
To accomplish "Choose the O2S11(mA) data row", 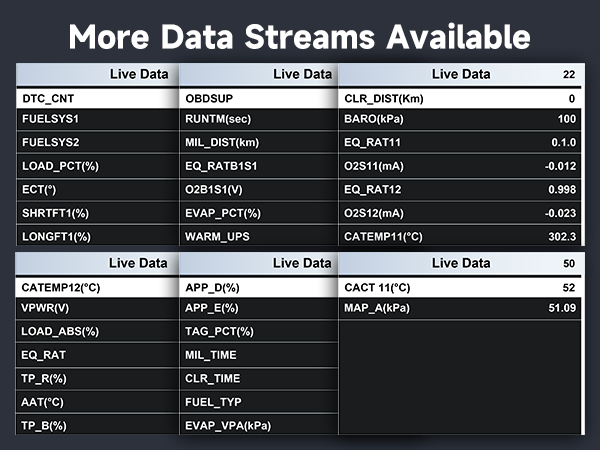I will tap(460, 166).
